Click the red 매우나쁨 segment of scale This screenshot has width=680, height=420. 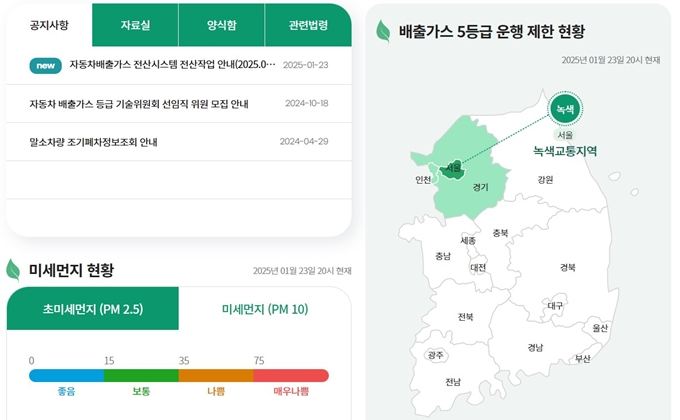pos(291,375)
